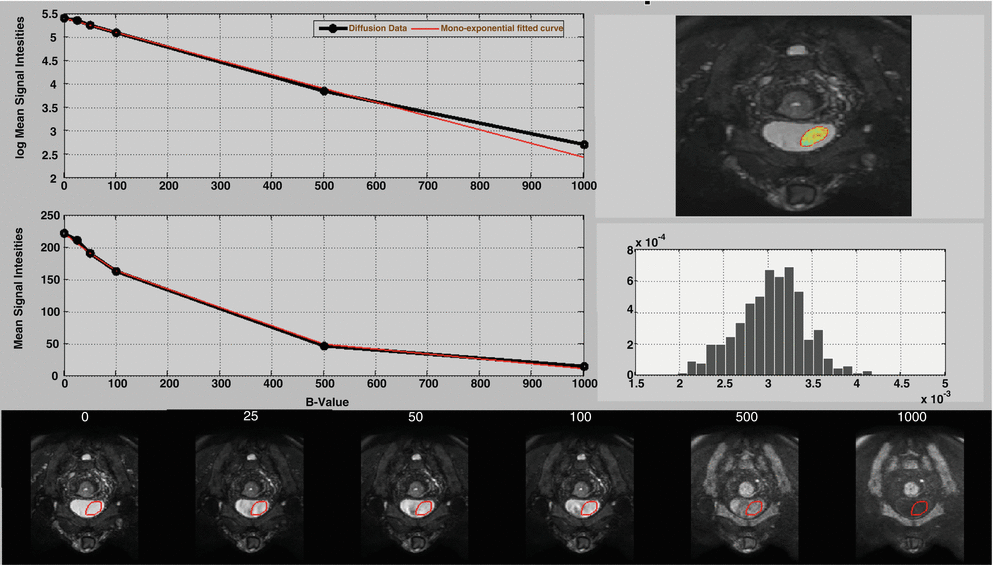Select the log plot data point at b=1000
Image resolution: width=993 pixels, height=565 pixels.
coord(584,145)
